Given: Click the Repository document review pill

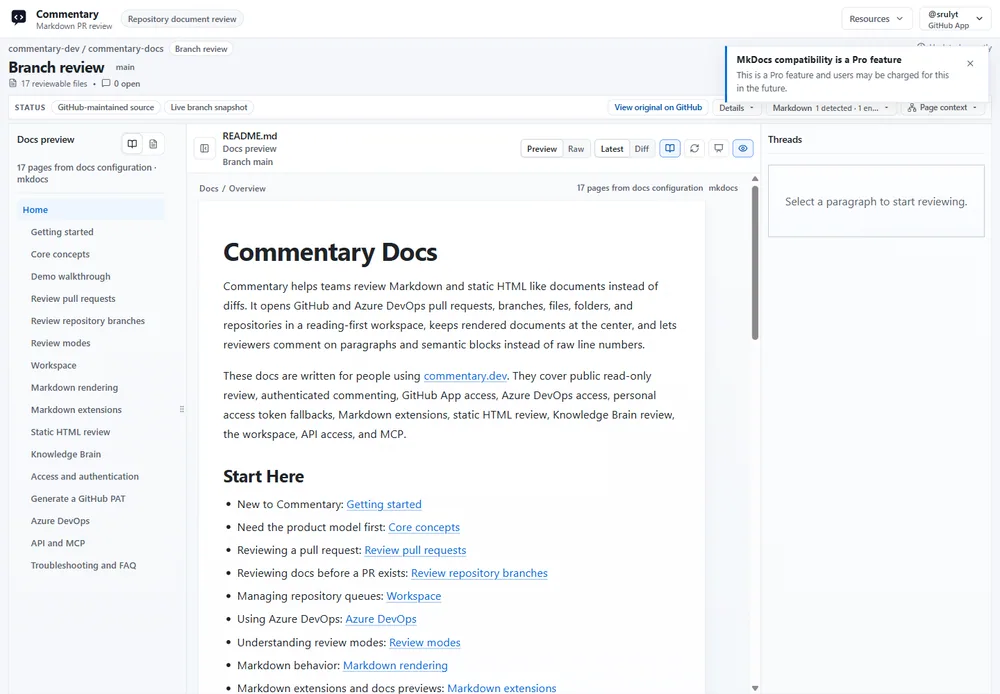Looking at the screenshot, I should [182, 19].
